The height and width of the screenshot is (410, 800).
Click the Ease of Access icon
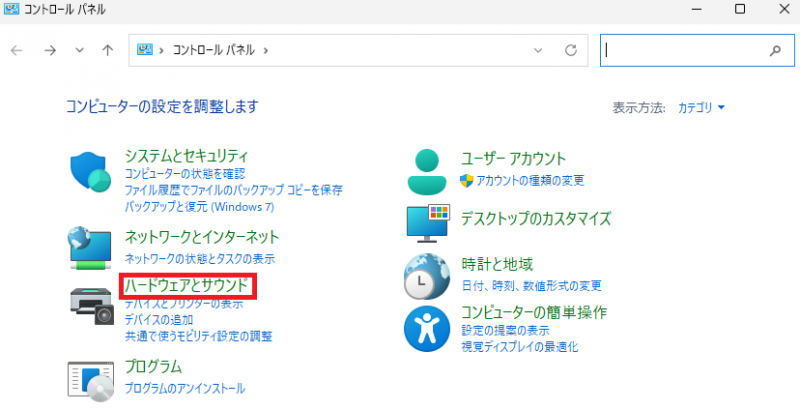428,328
